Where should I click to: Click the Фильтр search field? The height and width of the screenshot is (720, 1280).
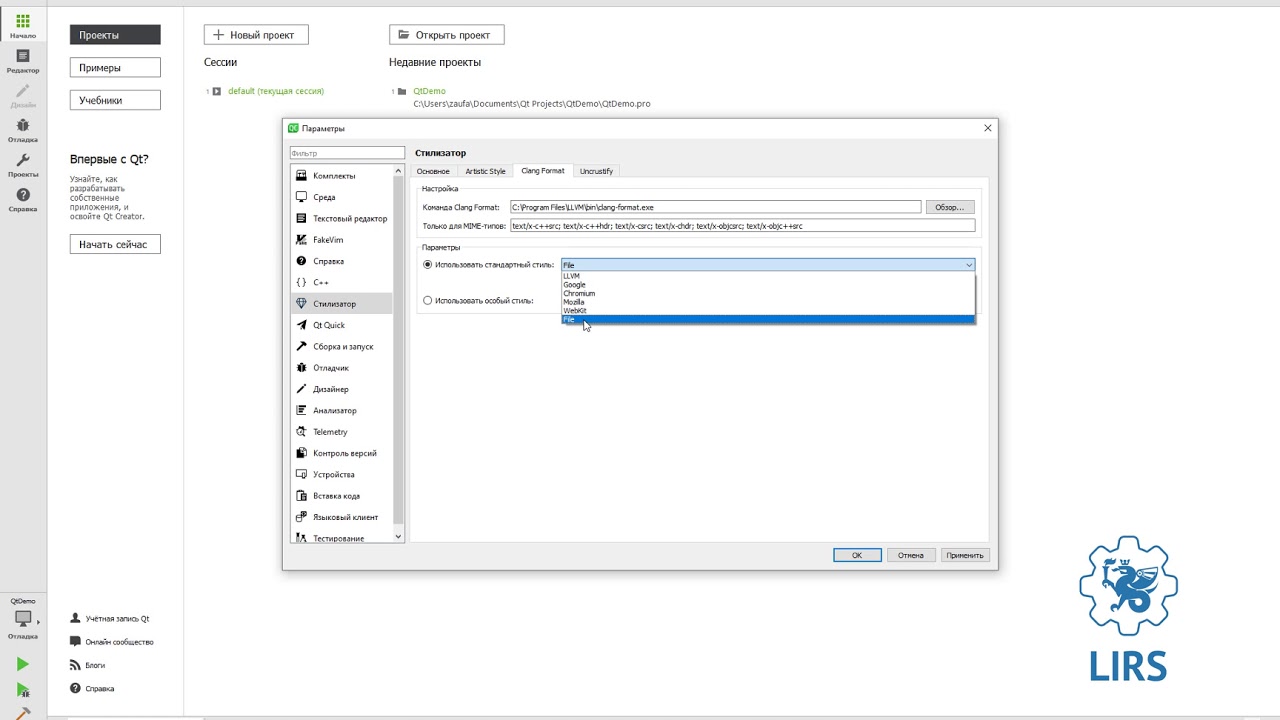[x=347, y=154]
